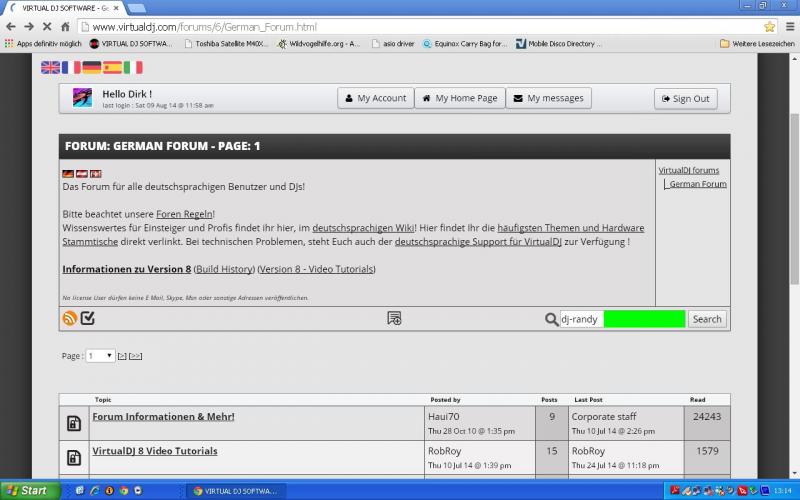Screen dimensions: 800x500
Task: Click Corporate staff last post
Action: [604, 417]
